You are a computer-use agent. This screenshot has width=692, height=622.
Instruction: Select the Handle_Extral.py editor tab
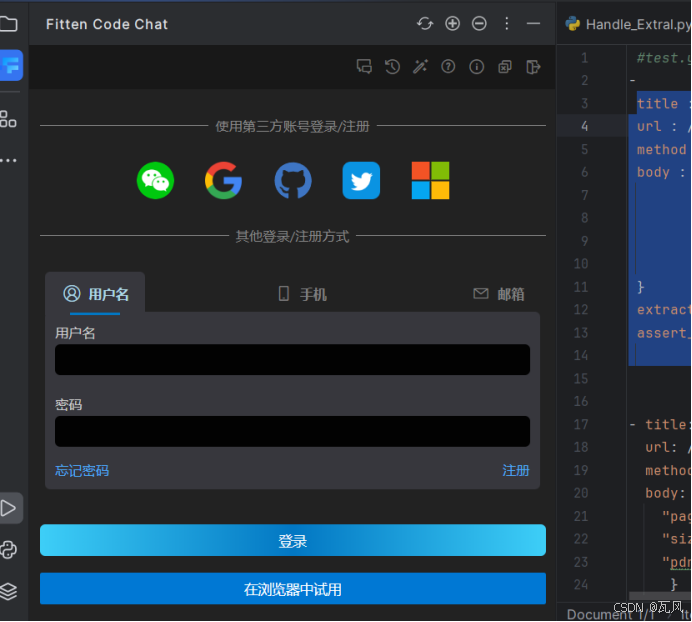point(629,24)
